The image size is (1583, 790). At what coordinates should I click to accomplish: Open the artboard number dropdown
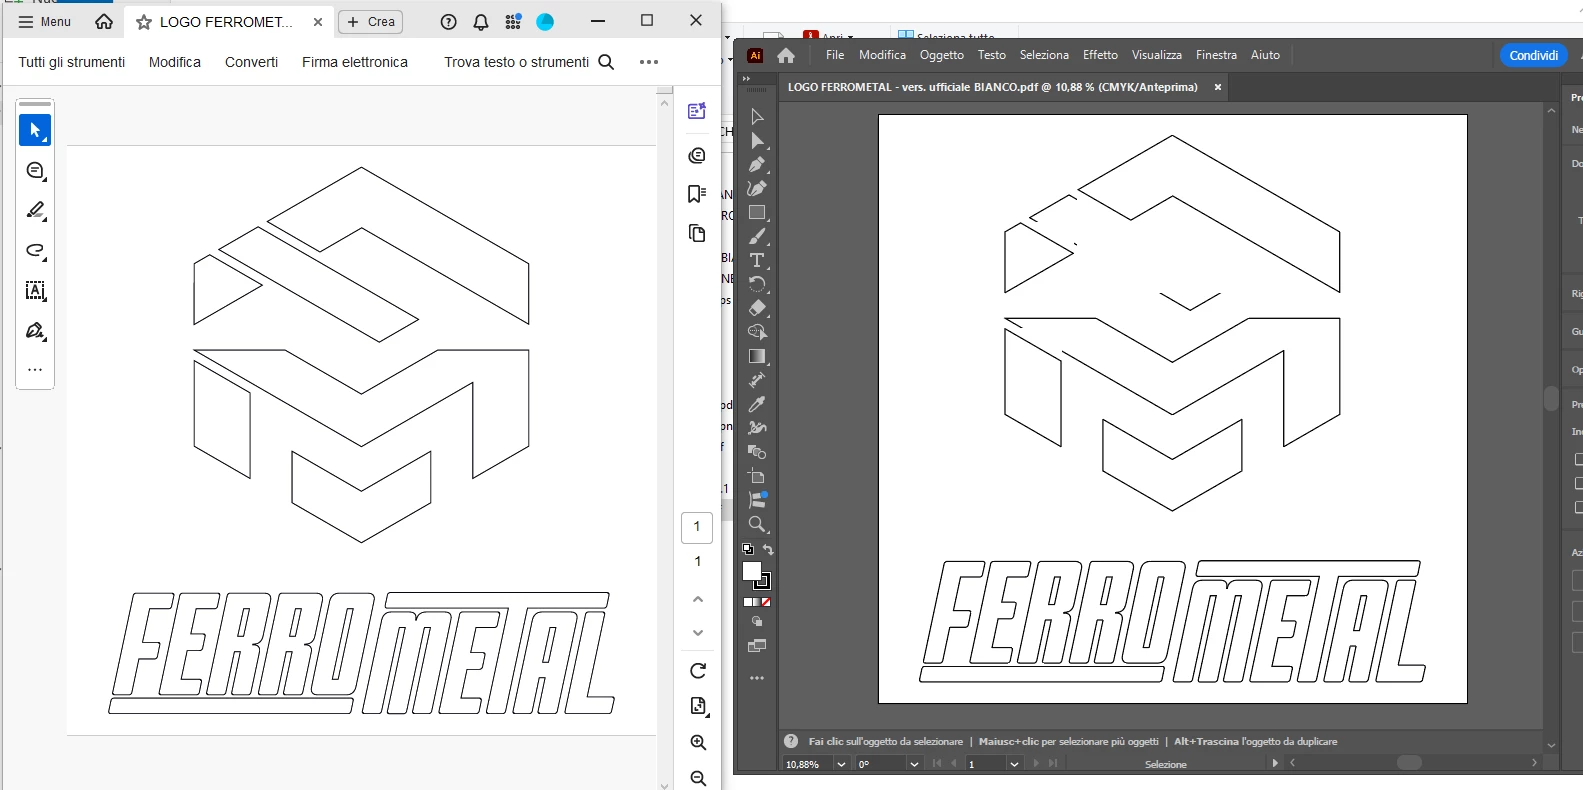(1014, 764)
